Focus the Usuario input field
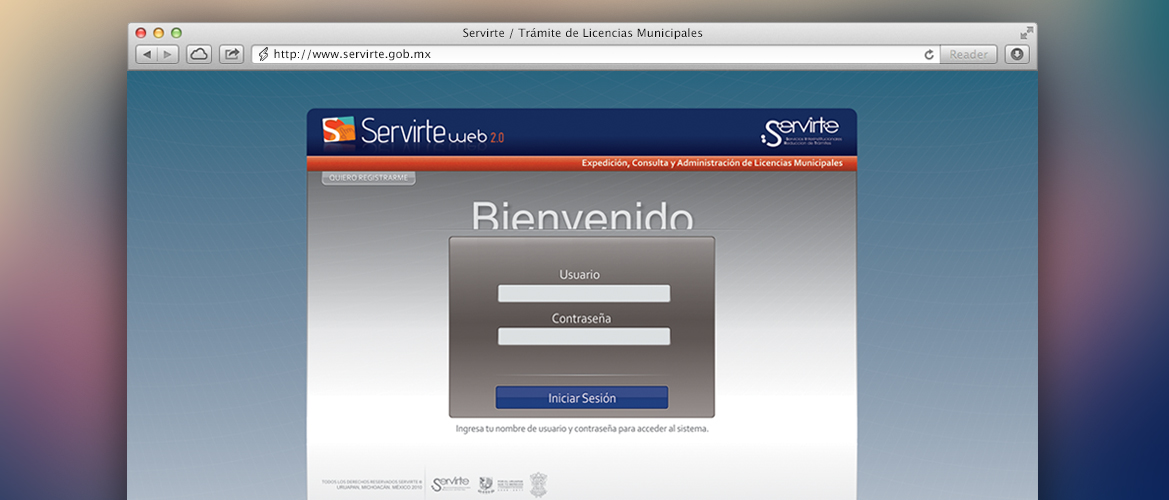Screen dimensions: 1169x500 584,293
